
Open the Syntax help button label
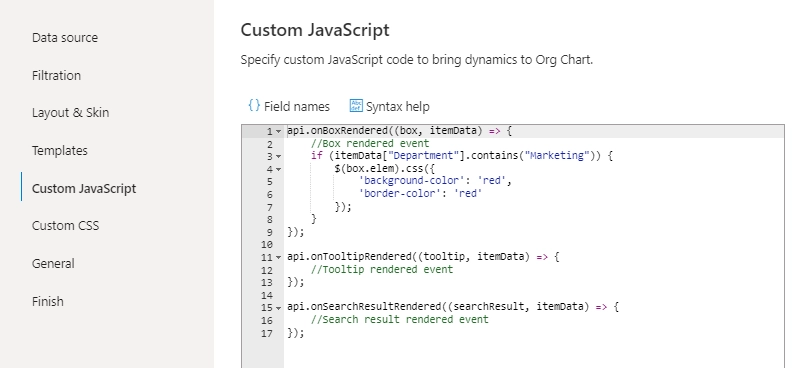click(397, 107)
